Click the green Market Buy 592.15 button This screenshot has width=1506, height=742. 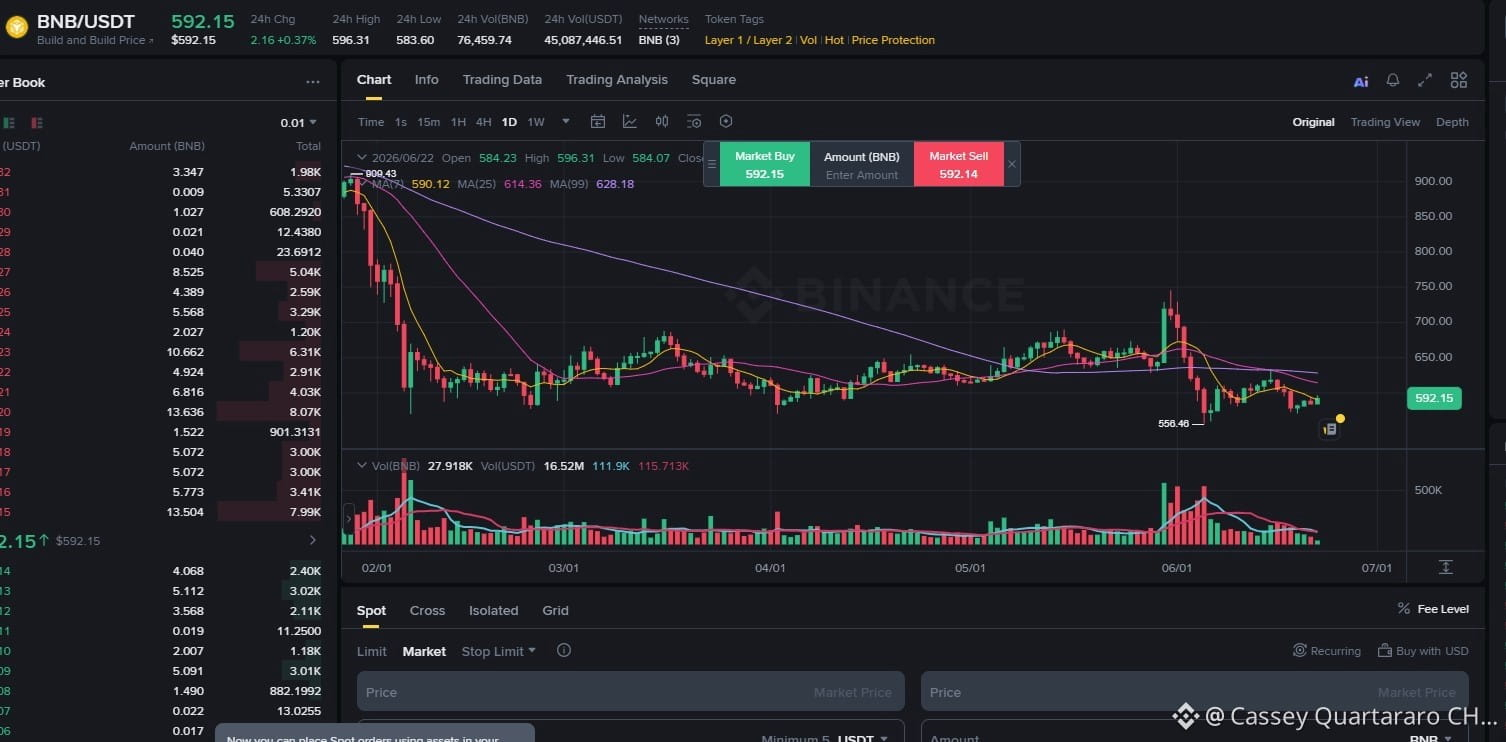(765, 164)
